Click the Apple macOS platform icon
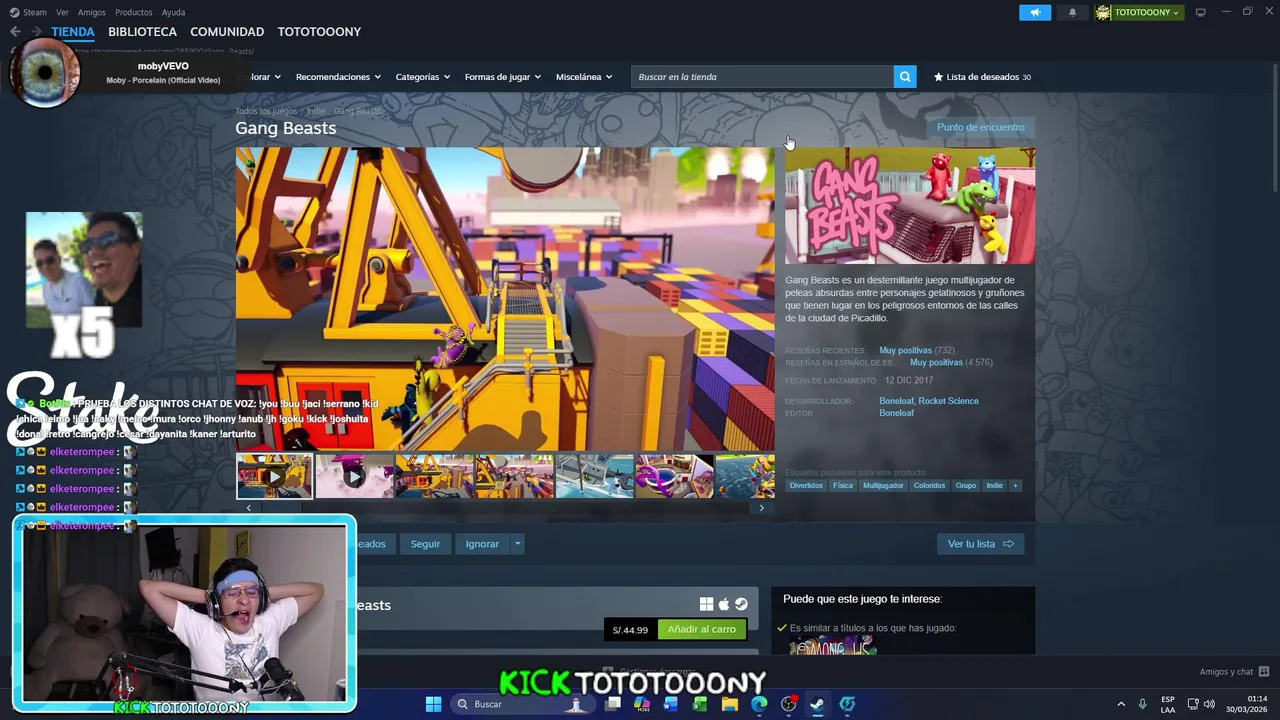 724,604
